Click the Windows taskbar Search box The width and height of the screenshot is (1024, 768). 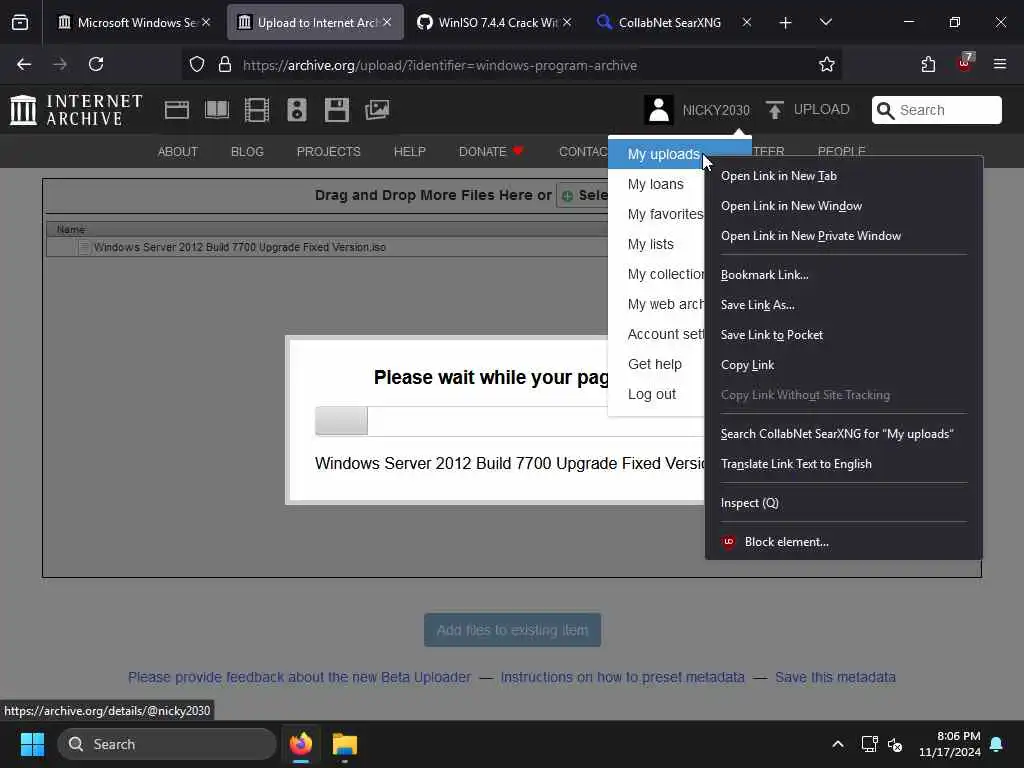click(167, 744)
